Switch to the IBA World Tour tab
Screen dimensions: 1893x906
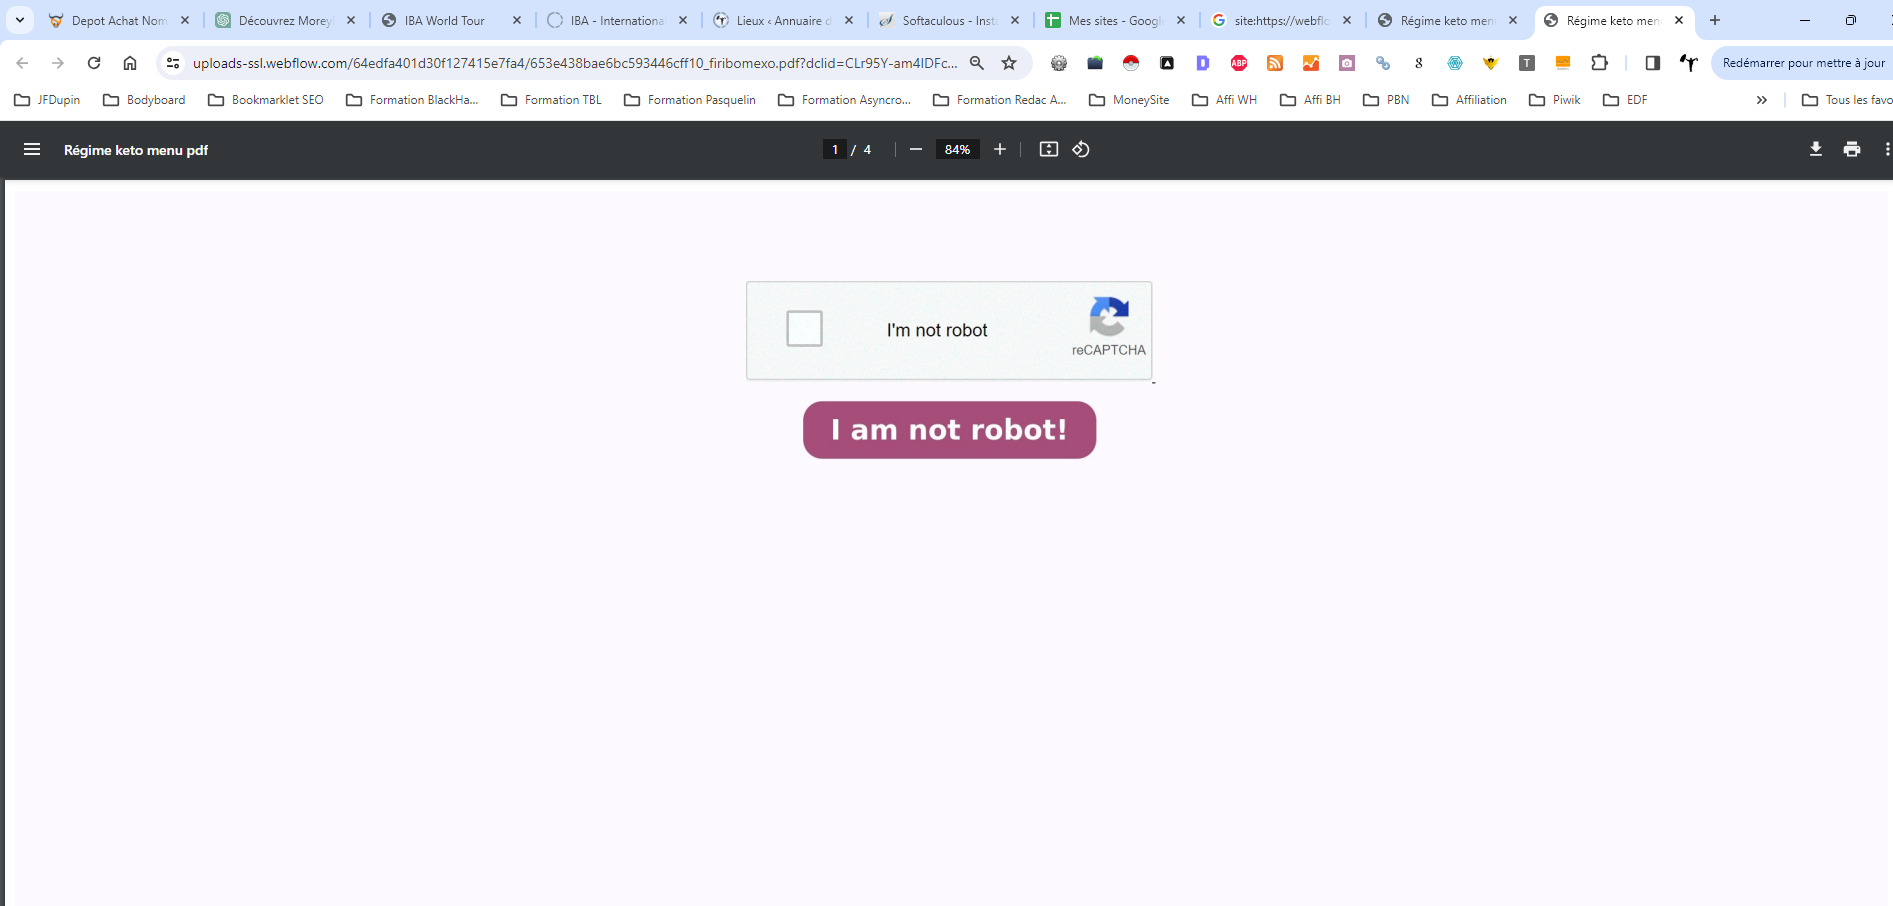click(x=444, y=20)
